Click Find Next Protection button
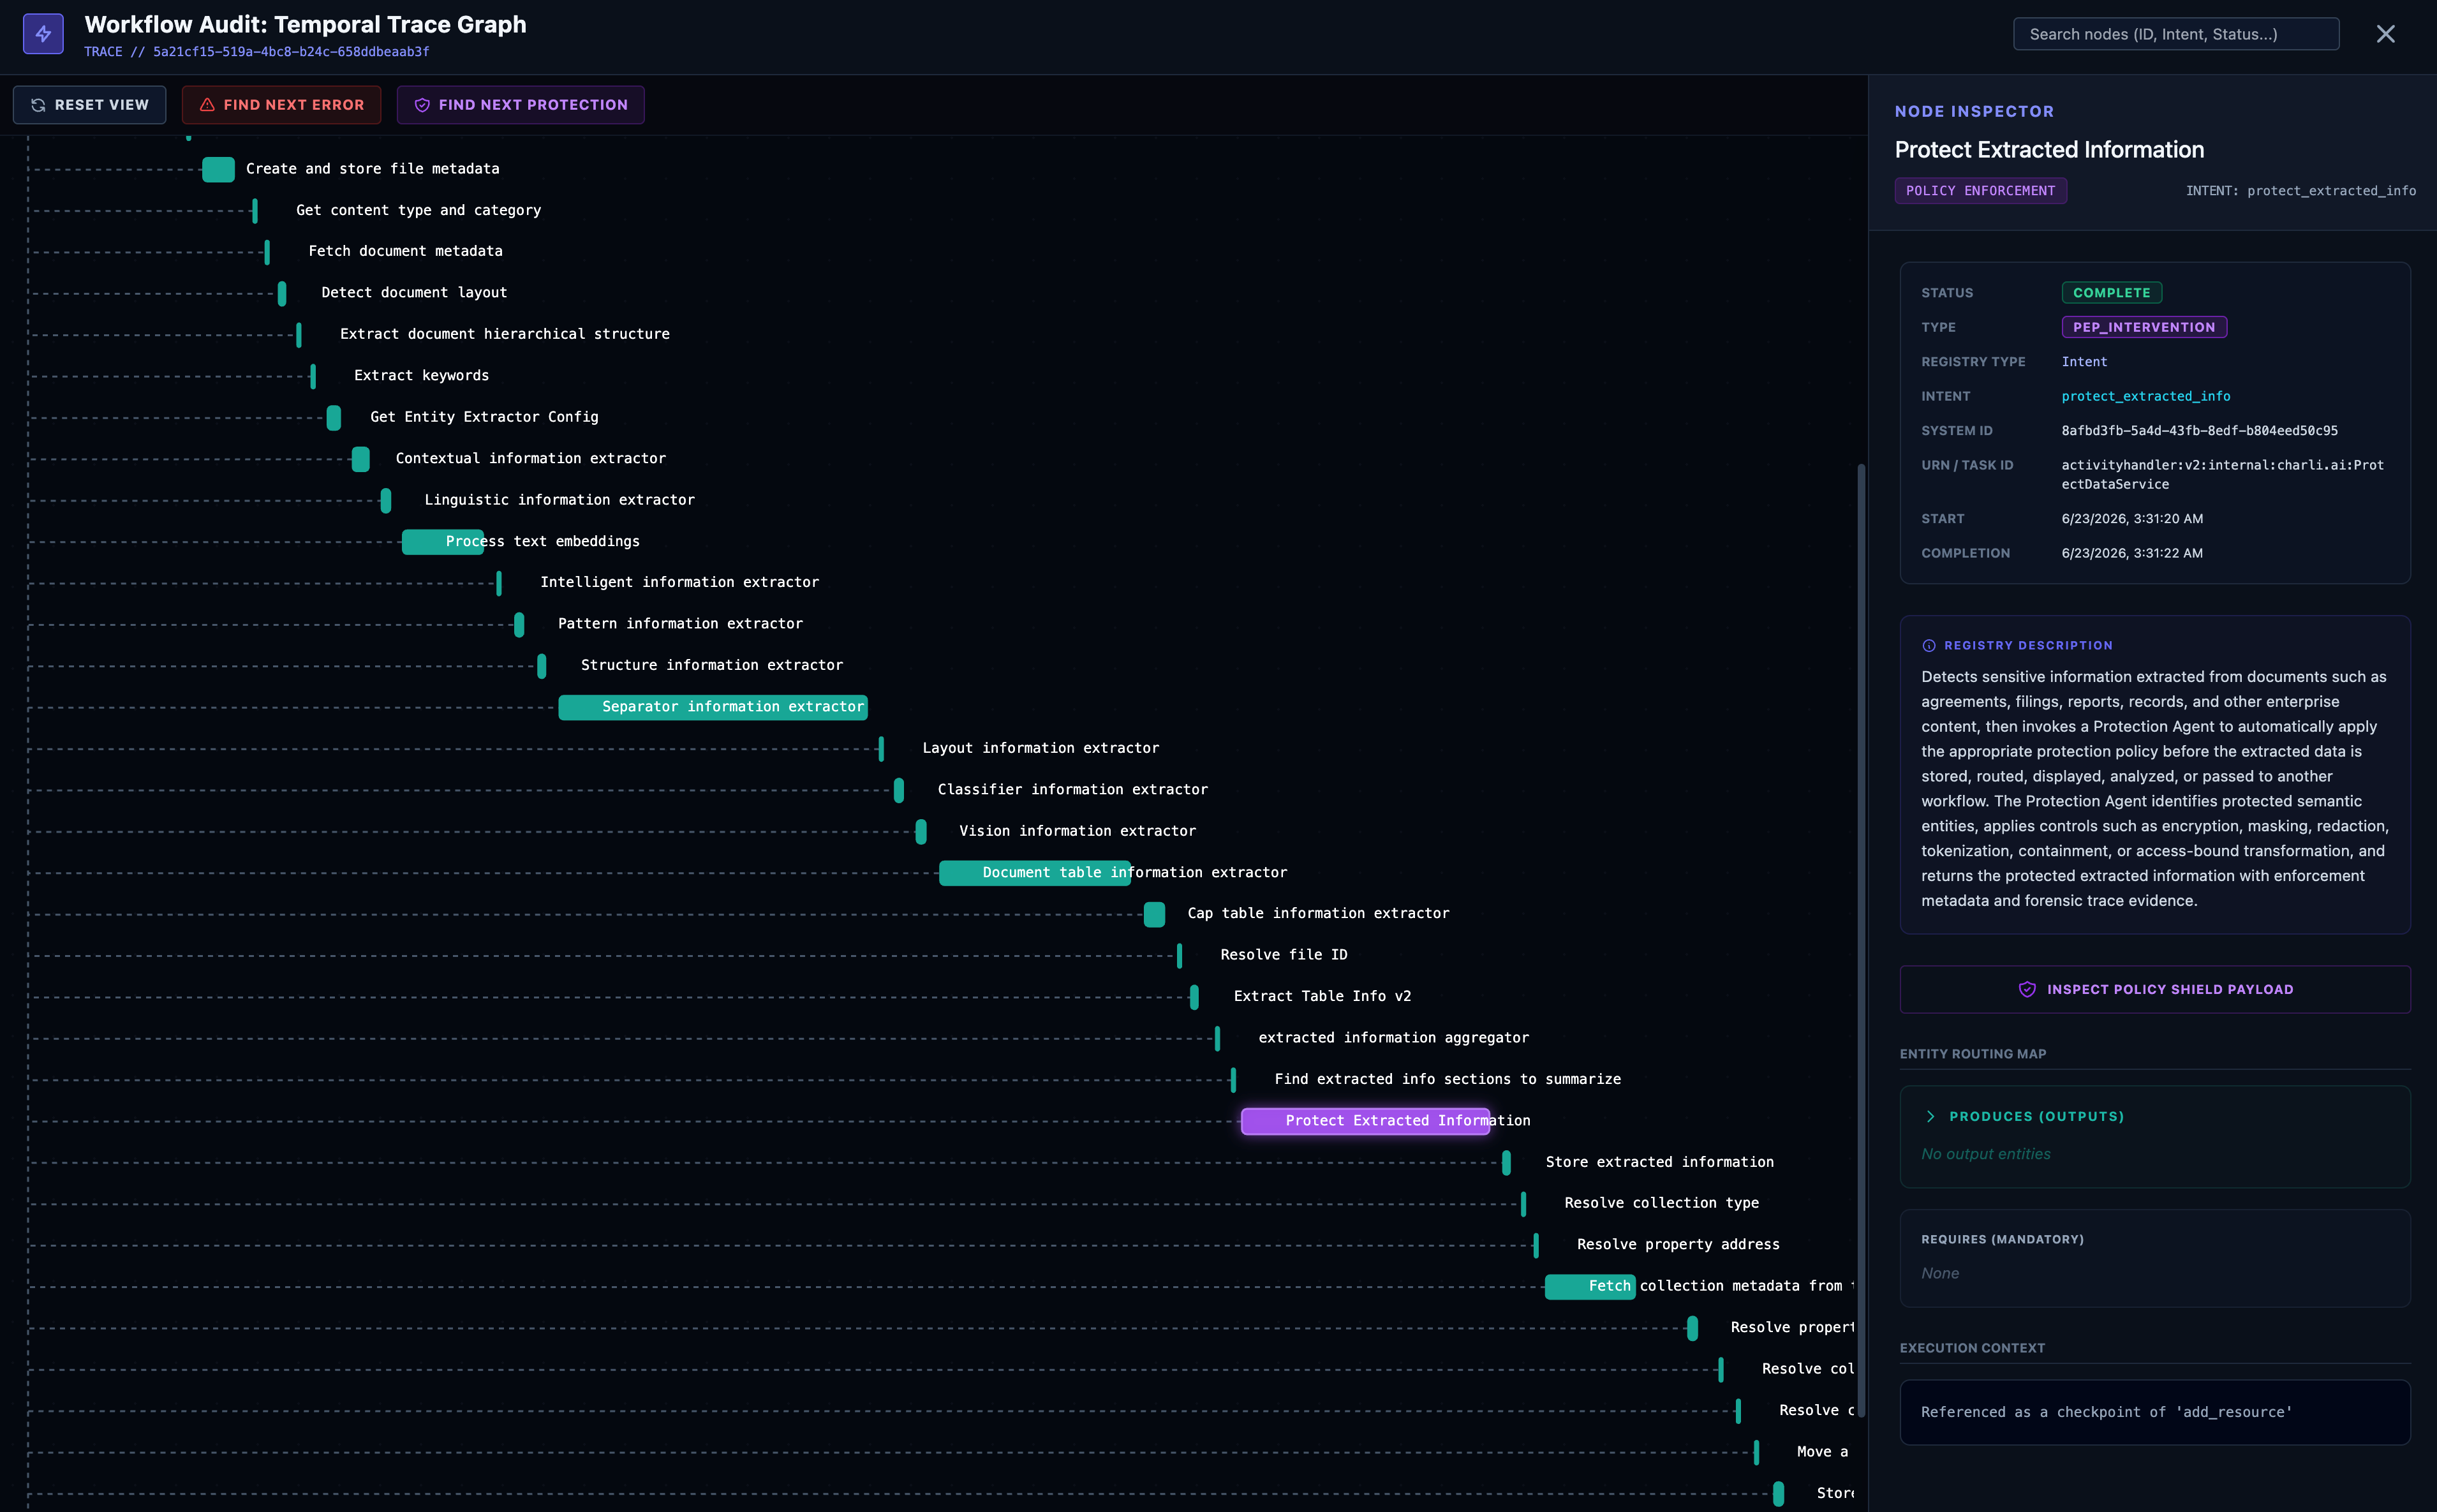The image size is (2437, 1512). tap(520, 105)
